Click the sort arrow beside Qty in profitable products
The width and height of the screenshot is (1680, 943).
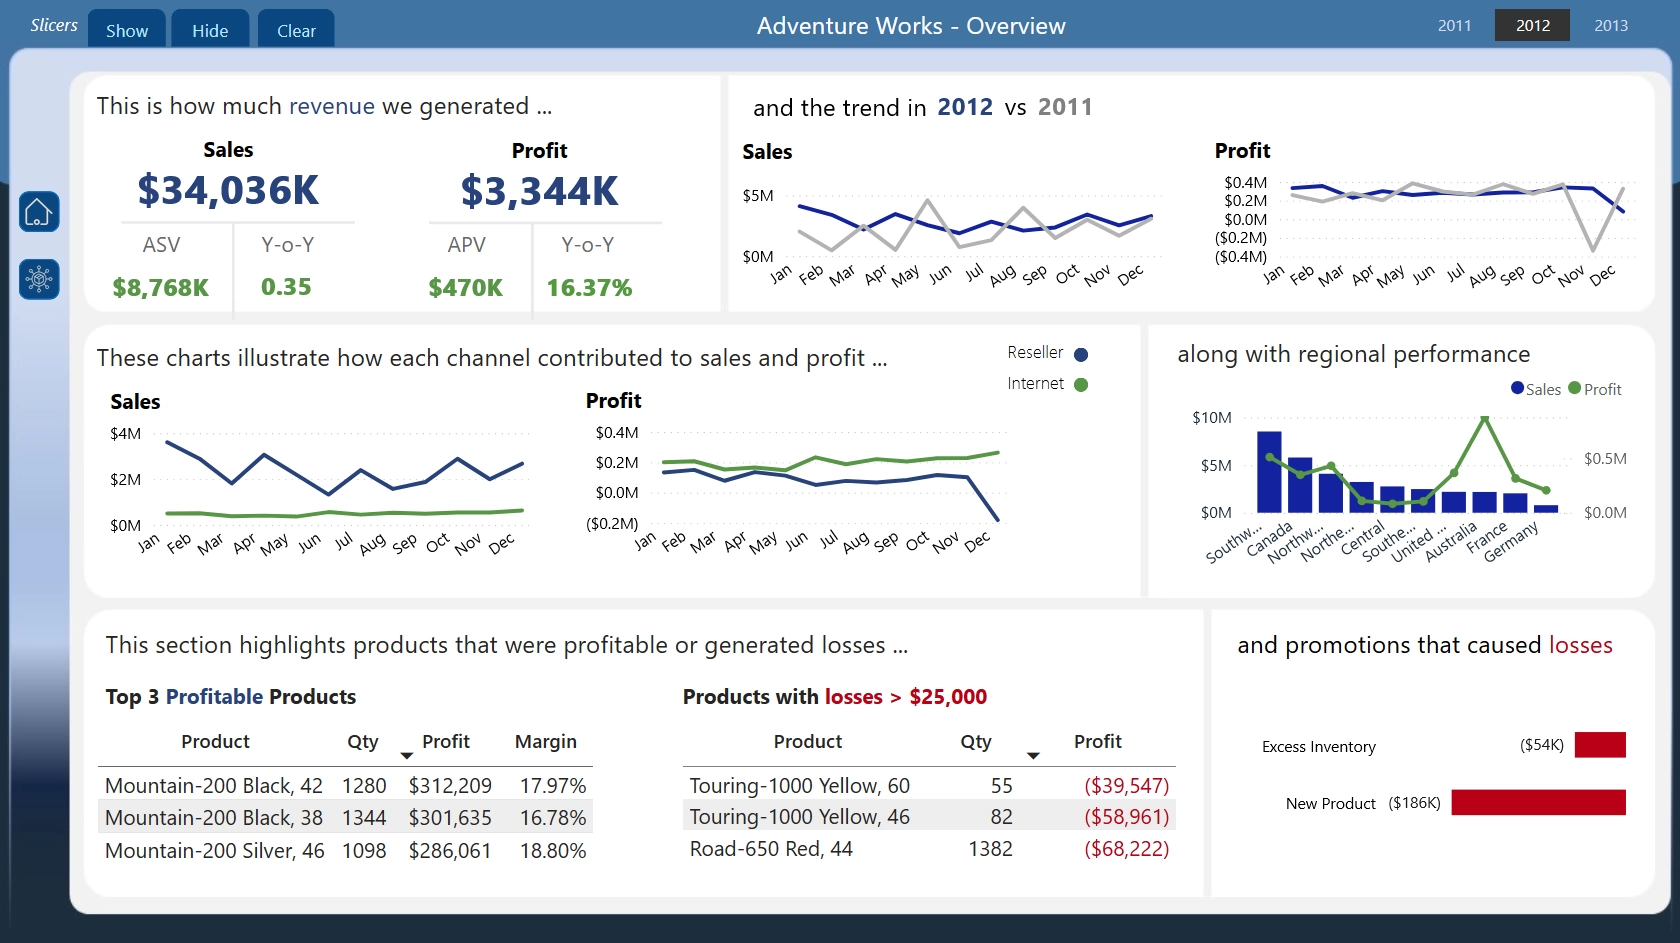[x=406, y=756]
